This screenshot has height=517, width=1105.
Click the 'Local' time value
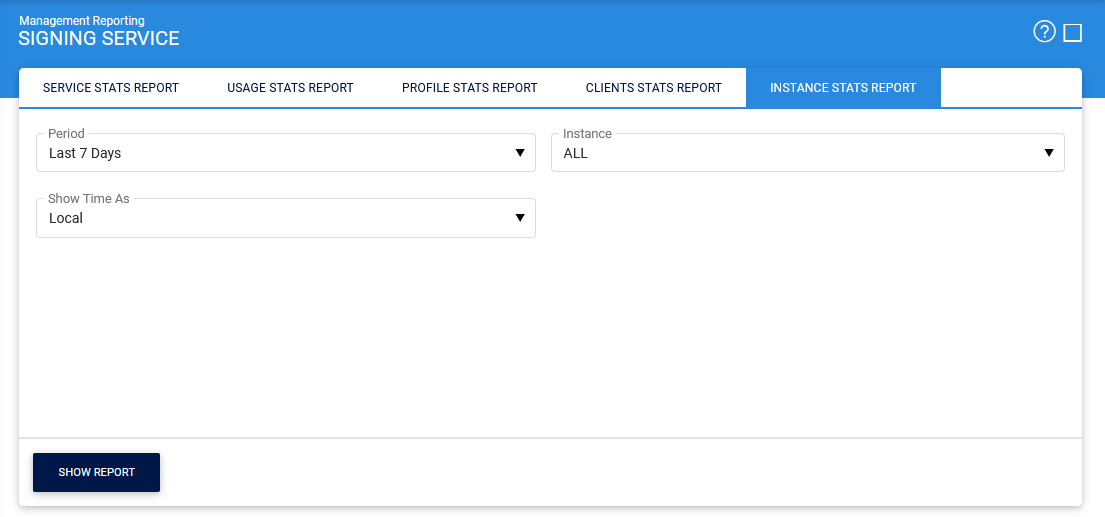[x=66, y=218]
